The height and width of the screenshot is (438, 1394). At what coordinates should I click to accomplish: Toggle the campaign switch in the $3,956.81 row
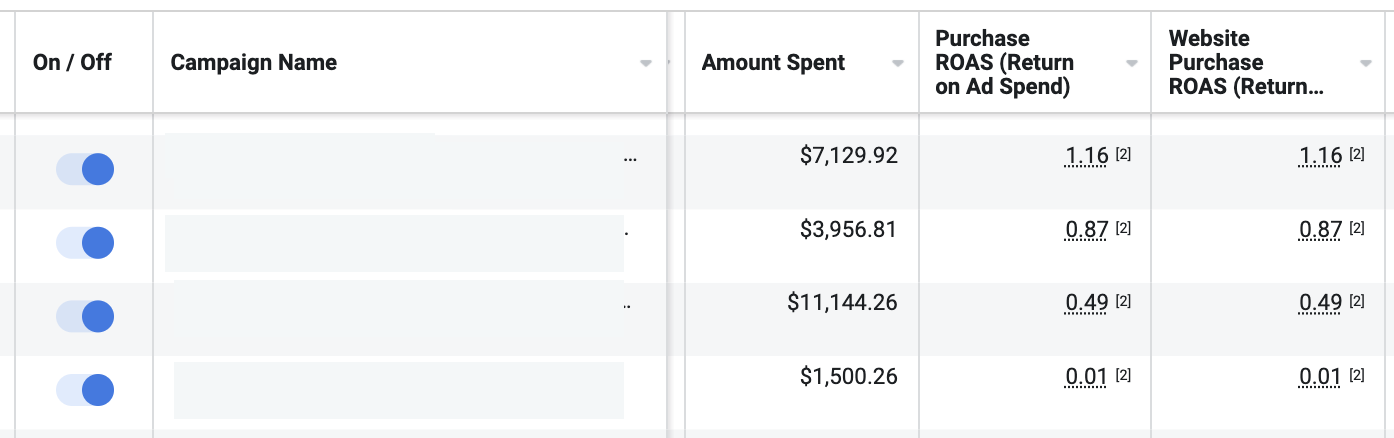85,242
